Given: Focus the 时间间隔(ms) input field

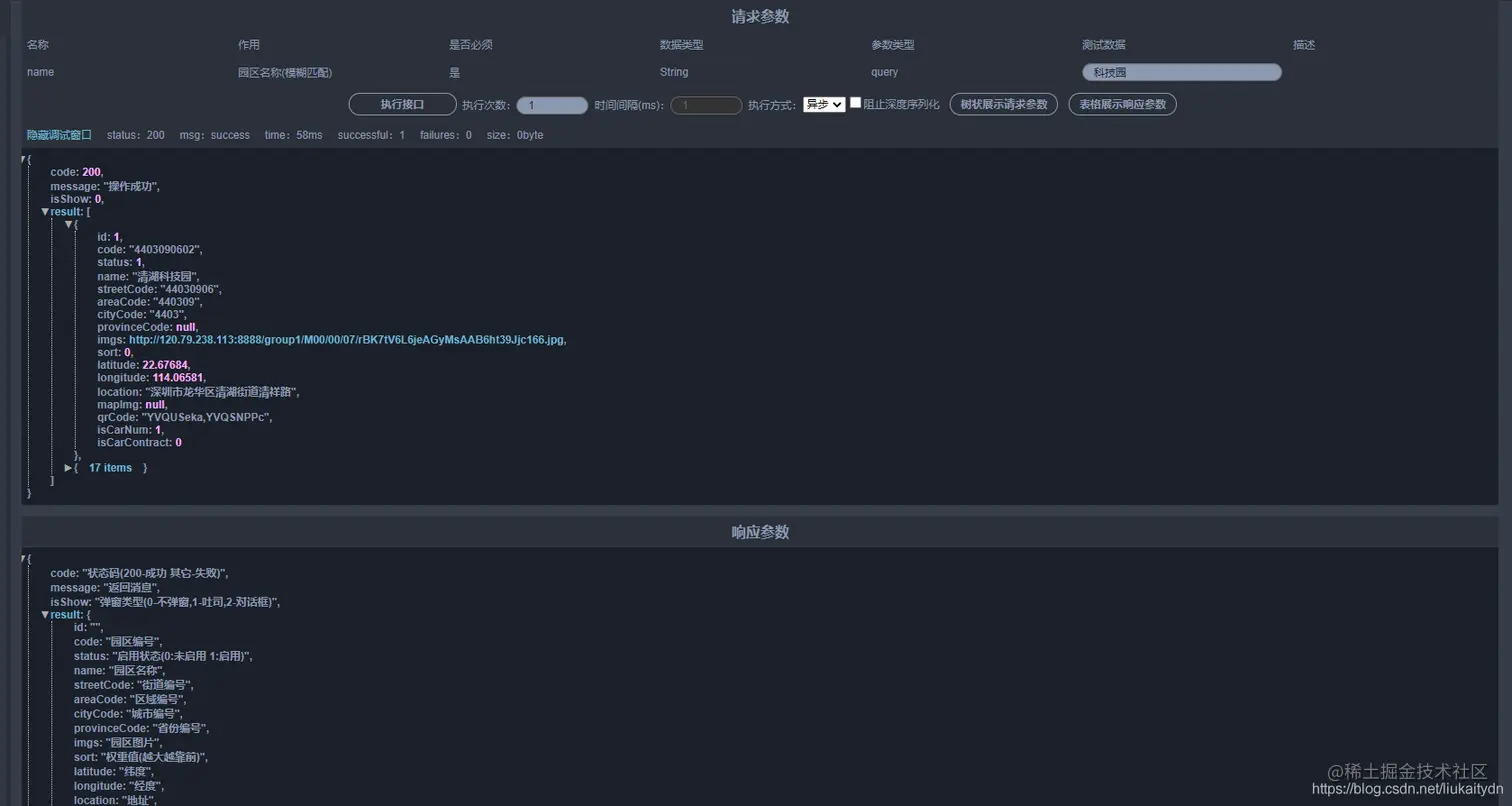Looking at the screenshot, I should (706, 105).
